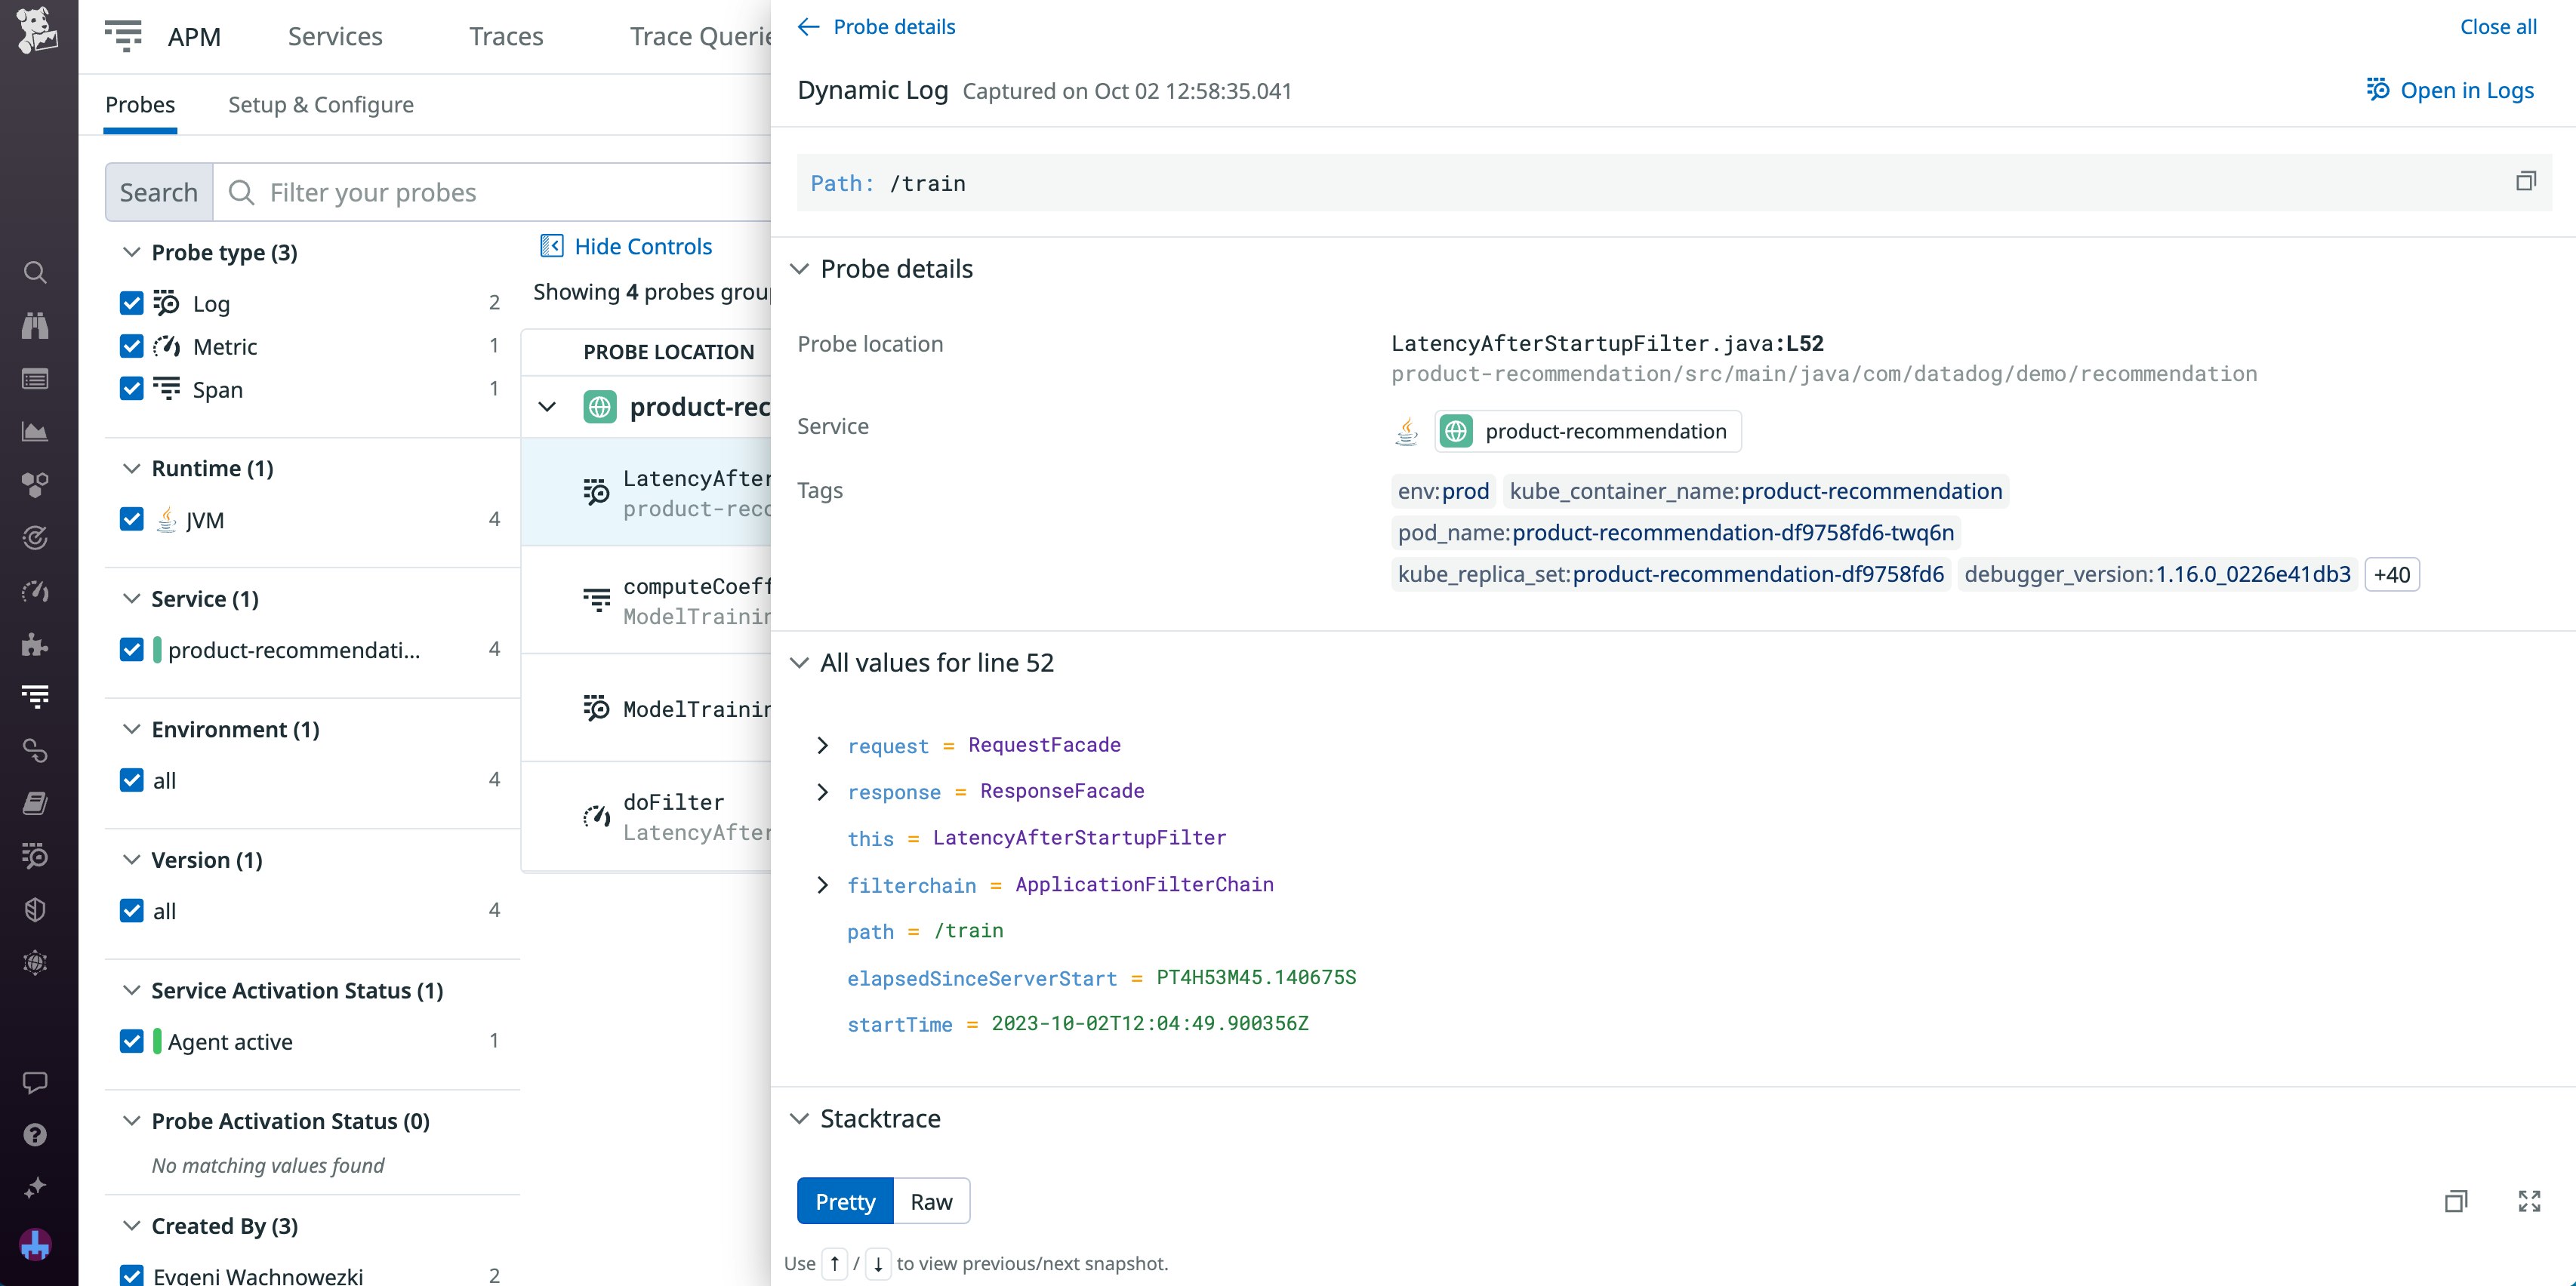The width and height of the screenshot is (2576, 1286).
Task: Expand the request RequestFacade value
Action: [x=822, y=745]
